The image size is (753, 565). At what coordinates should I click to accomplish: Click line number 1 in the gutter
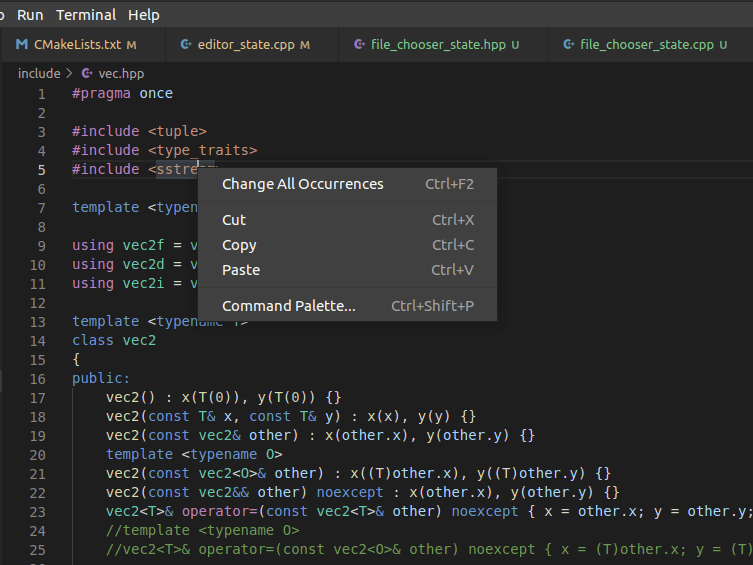click(x=42, y=94)
